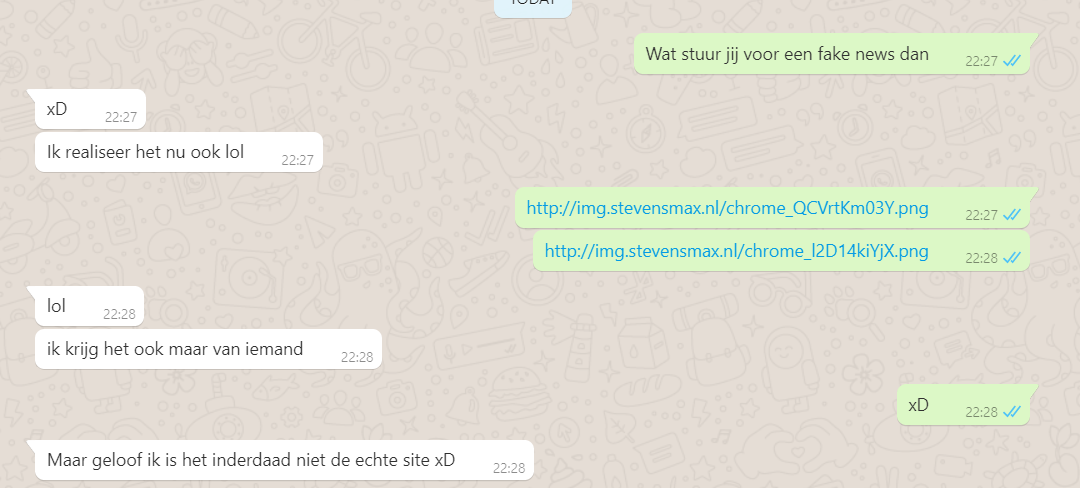Click the 22:27 timestamp on the fake news message
The width and height of the screenshot is (1080, 488).
[x=982, y=61]
